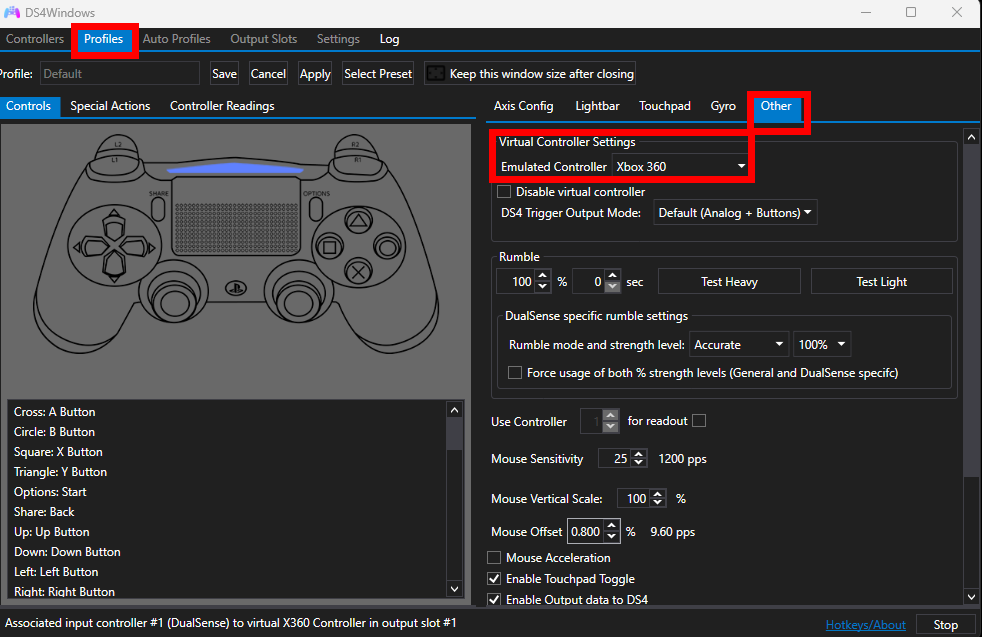Open the DS4 Trigger Output Mode dropdown
This screenshot has height=637, width=982.
[735, 213]
